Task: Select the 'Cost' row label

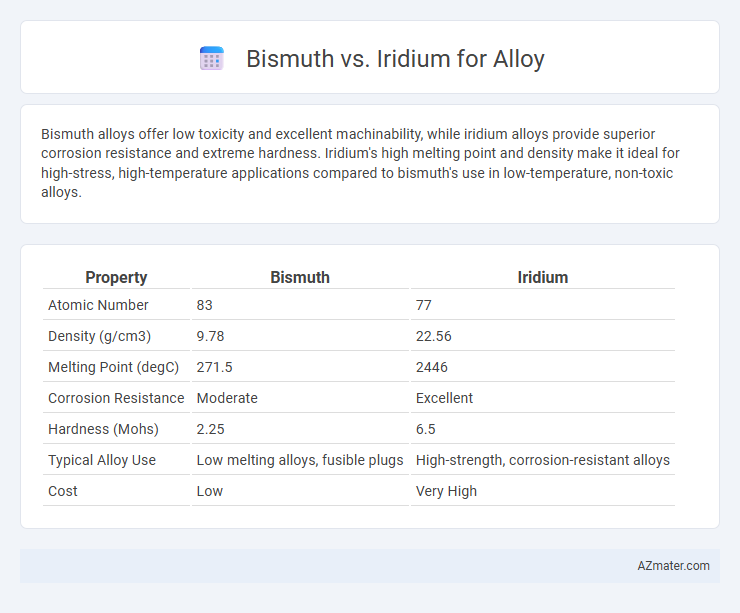Action: coord(62,491)
